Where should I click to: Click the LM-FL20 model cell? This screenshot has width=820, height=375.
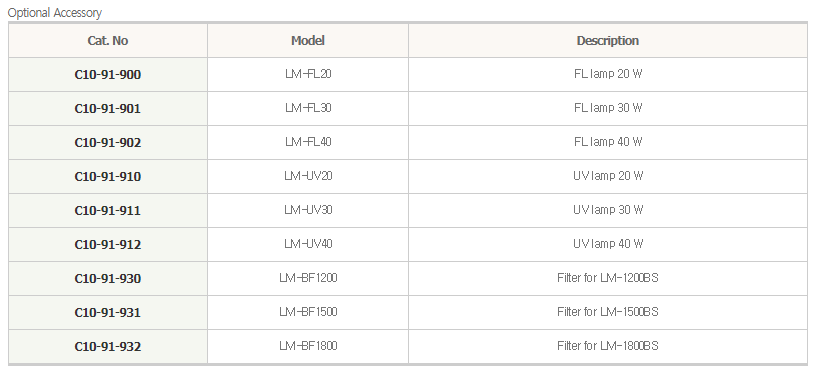click(308, 74)
